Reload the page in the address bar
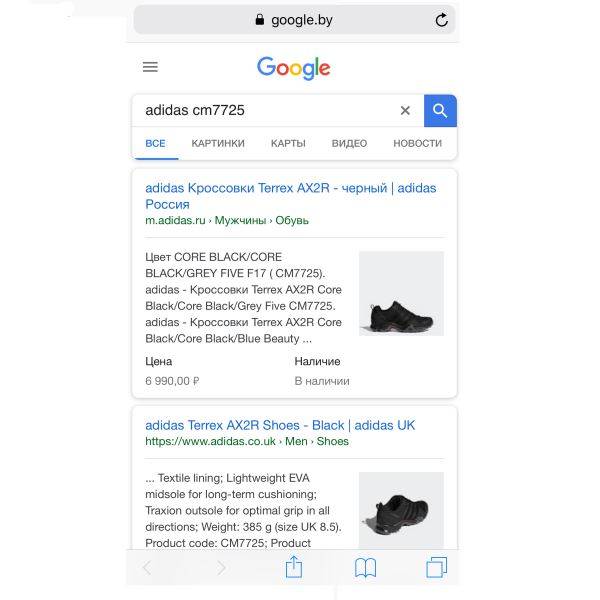The width and height of the screenshot is (600, 600). point(441,20)
